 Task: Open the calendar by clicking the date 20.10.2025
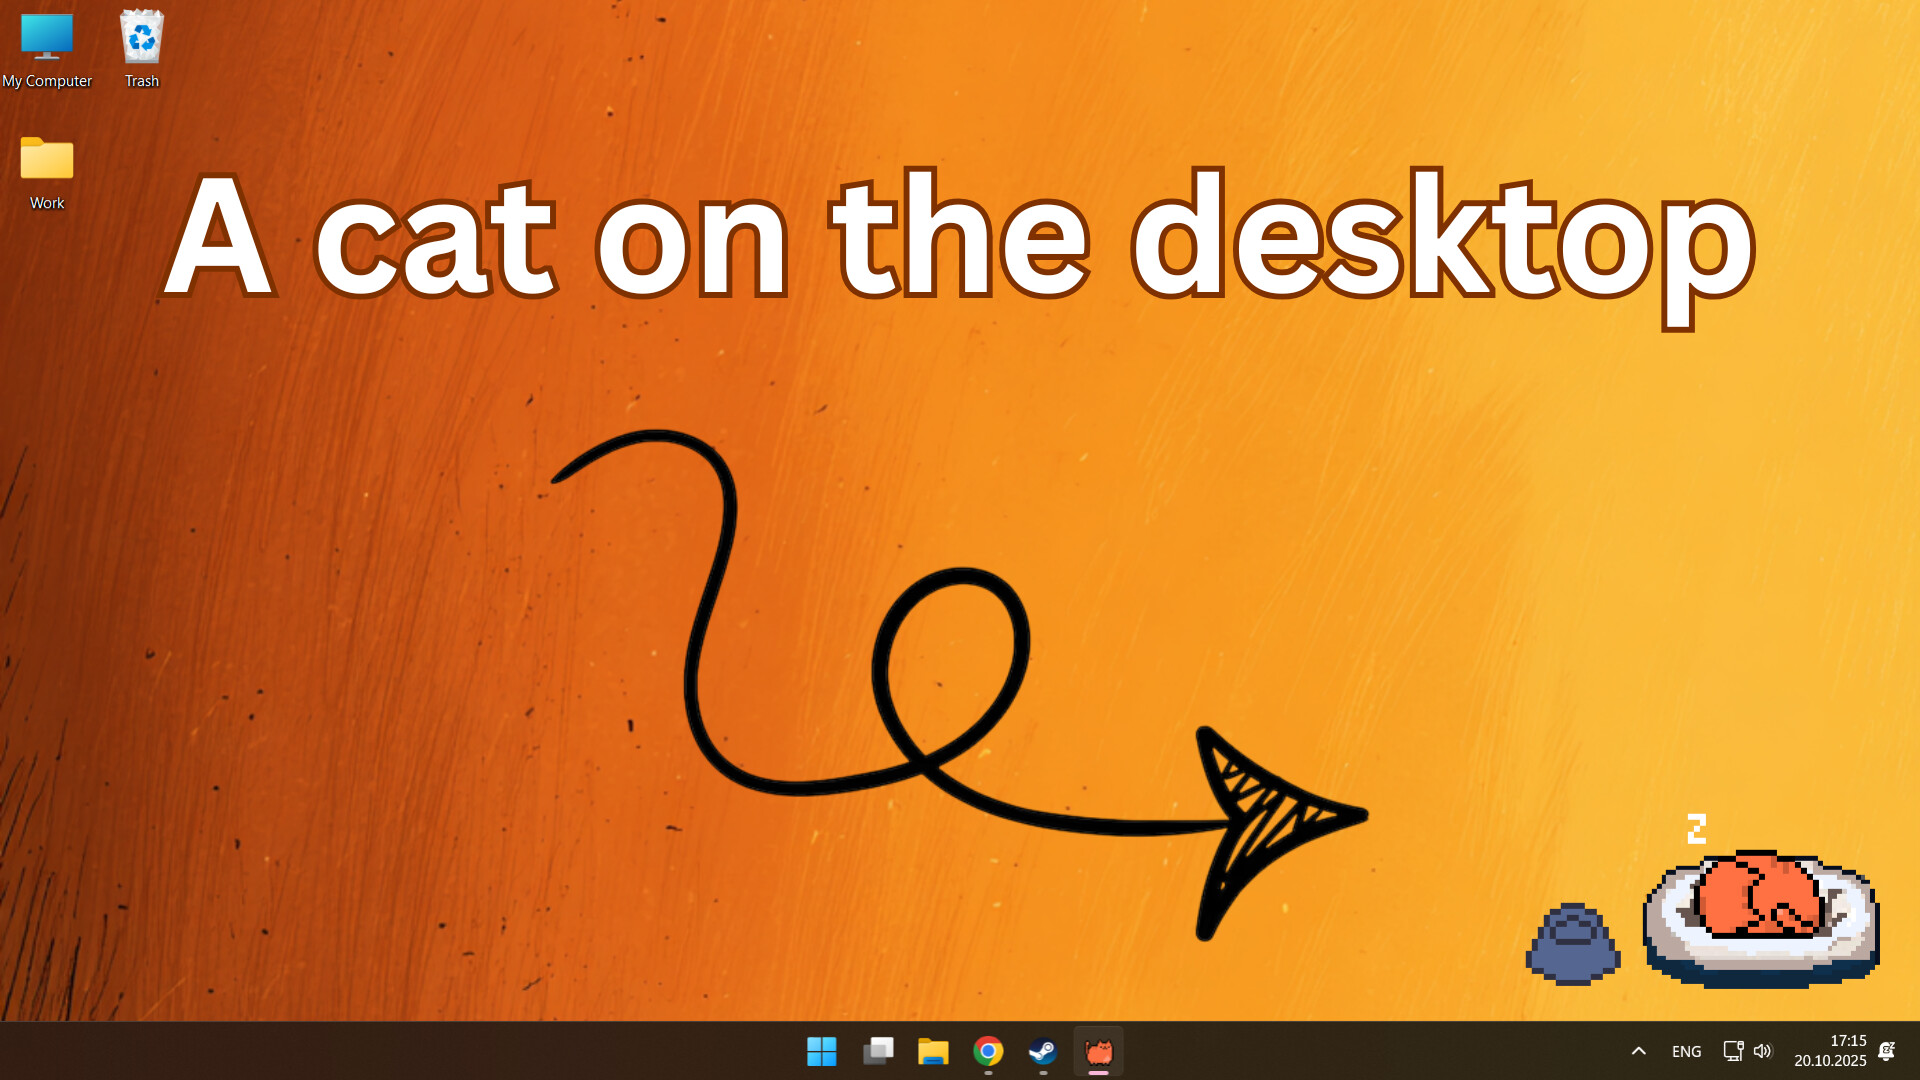1833,1059
